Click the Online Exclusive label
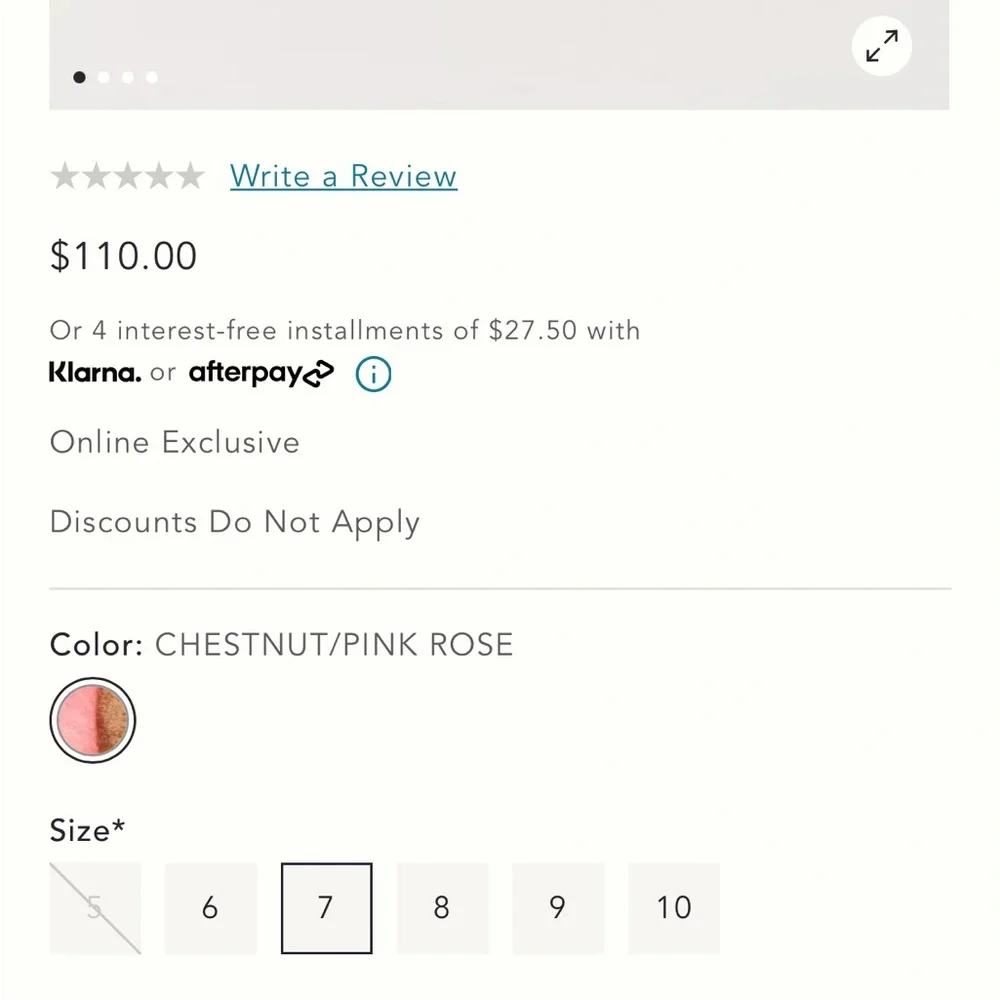This screenshot has height=1000, width=1000. [x=175, y=442]
